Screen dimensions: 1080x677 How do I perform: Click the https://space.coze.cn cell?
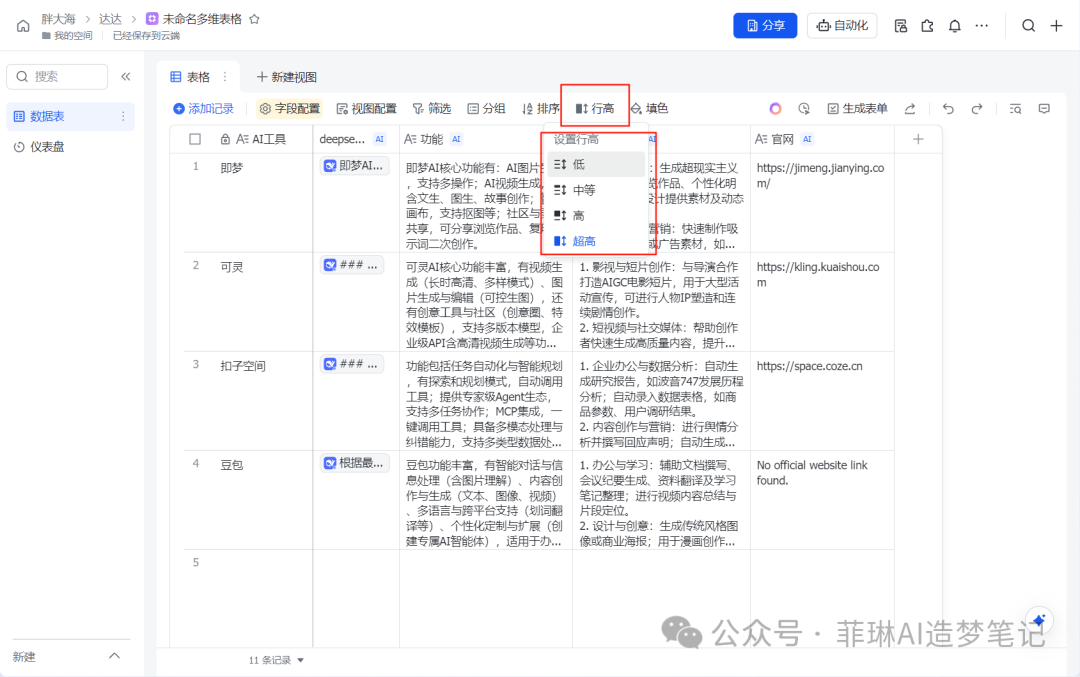[822, 401]
